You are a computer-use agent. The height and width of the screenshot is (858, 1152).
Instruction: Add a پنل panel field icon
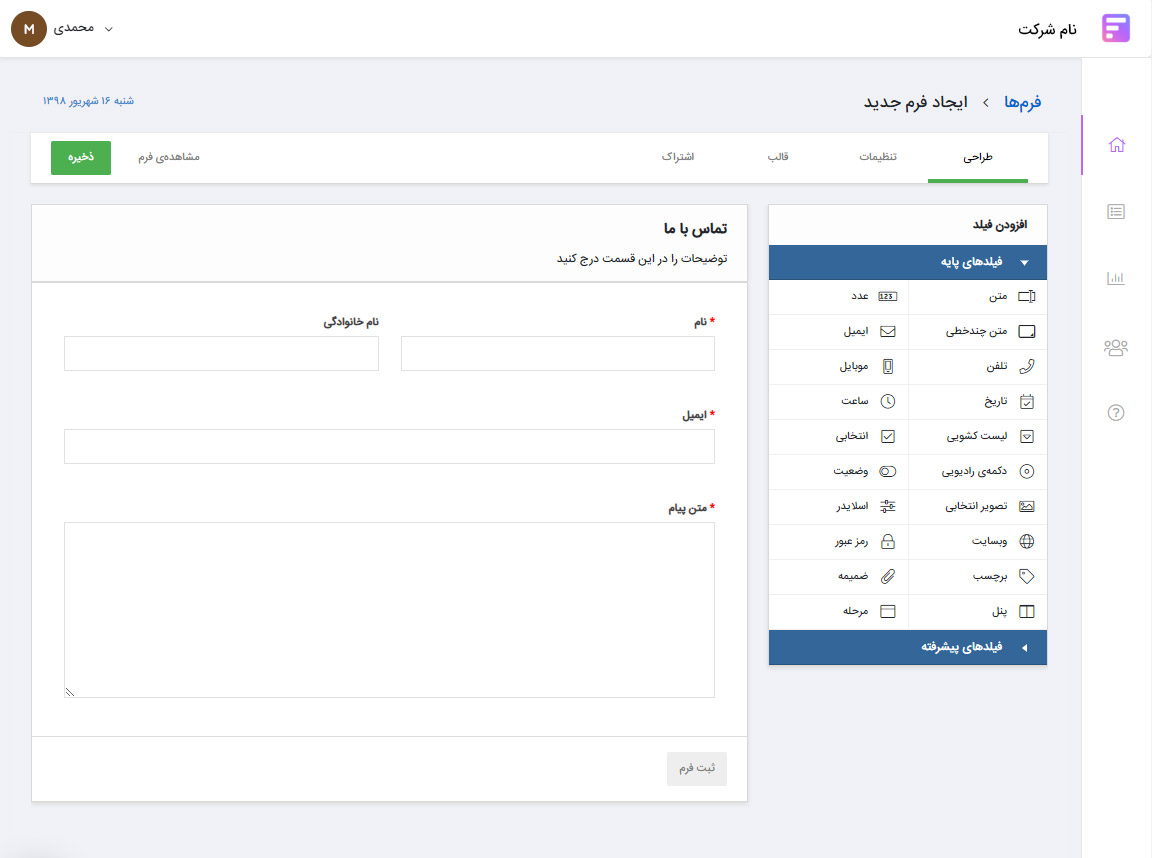[1027, 611]
